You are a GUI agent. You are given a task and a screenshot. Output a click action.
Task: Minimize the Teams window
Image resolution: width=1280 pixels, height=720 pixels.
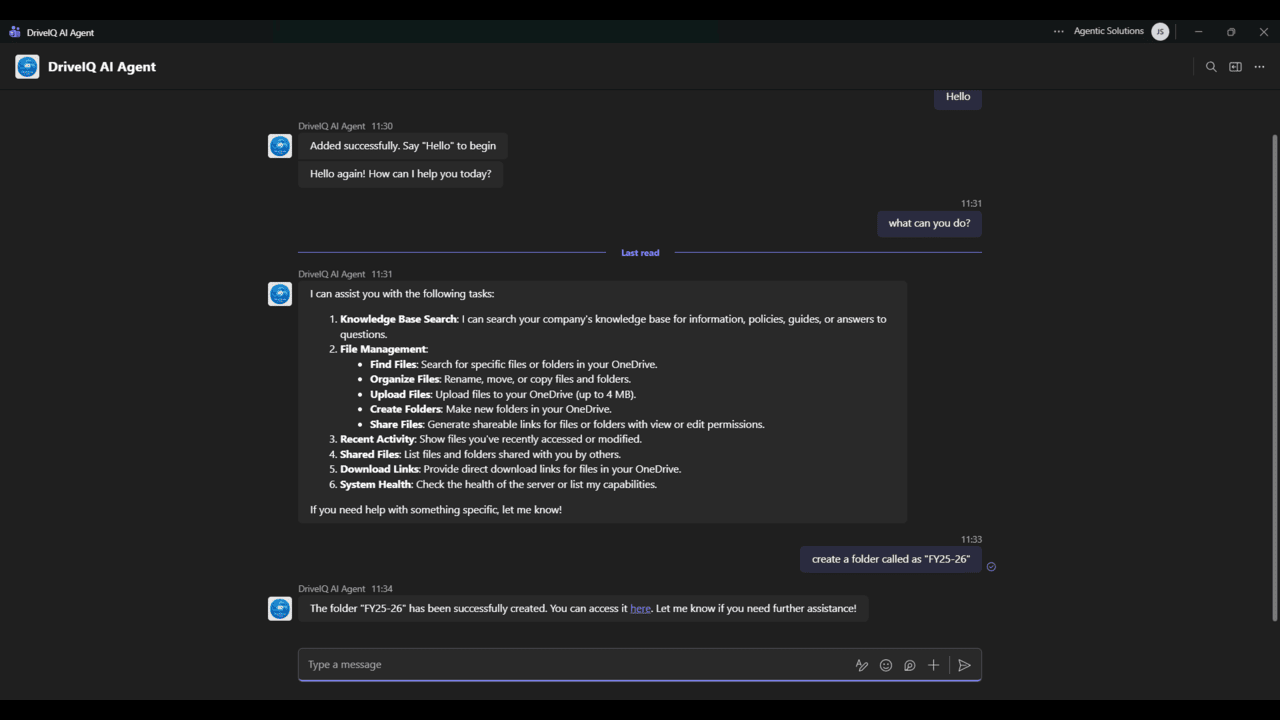click(x=1198, y=32)
